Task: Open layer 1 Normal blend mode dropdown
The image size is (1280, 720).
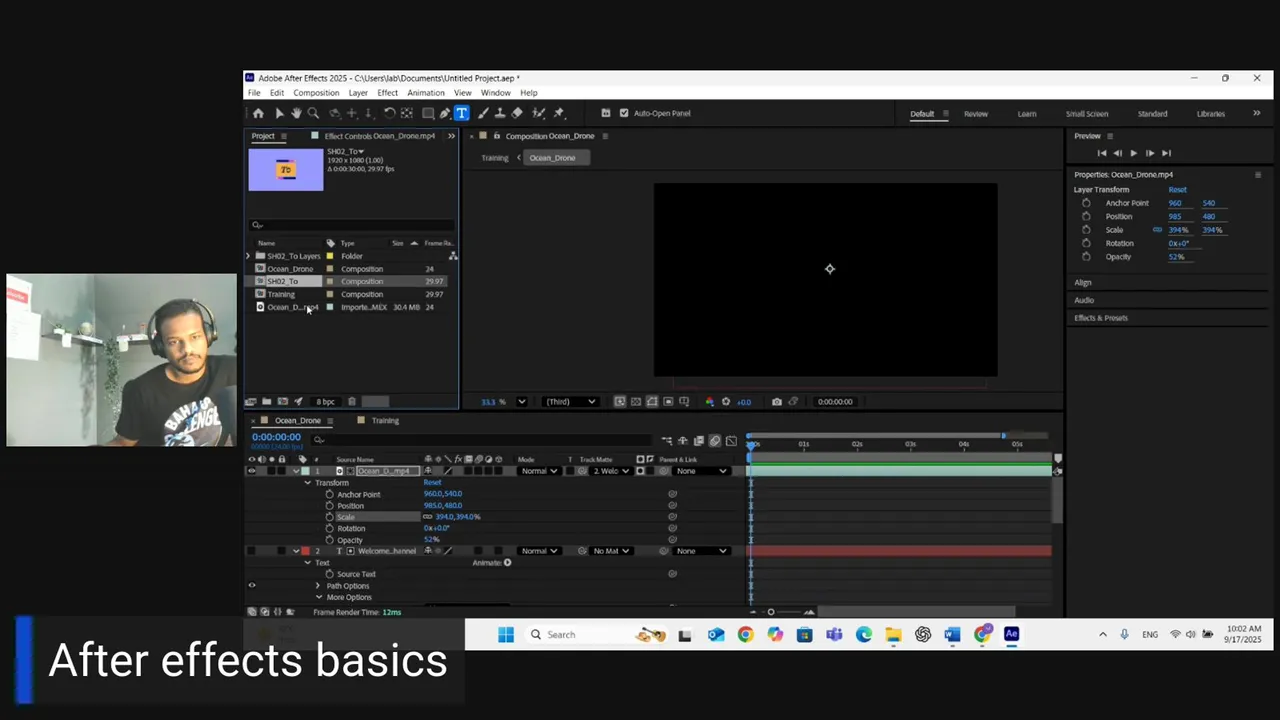Action: (538, 471)
